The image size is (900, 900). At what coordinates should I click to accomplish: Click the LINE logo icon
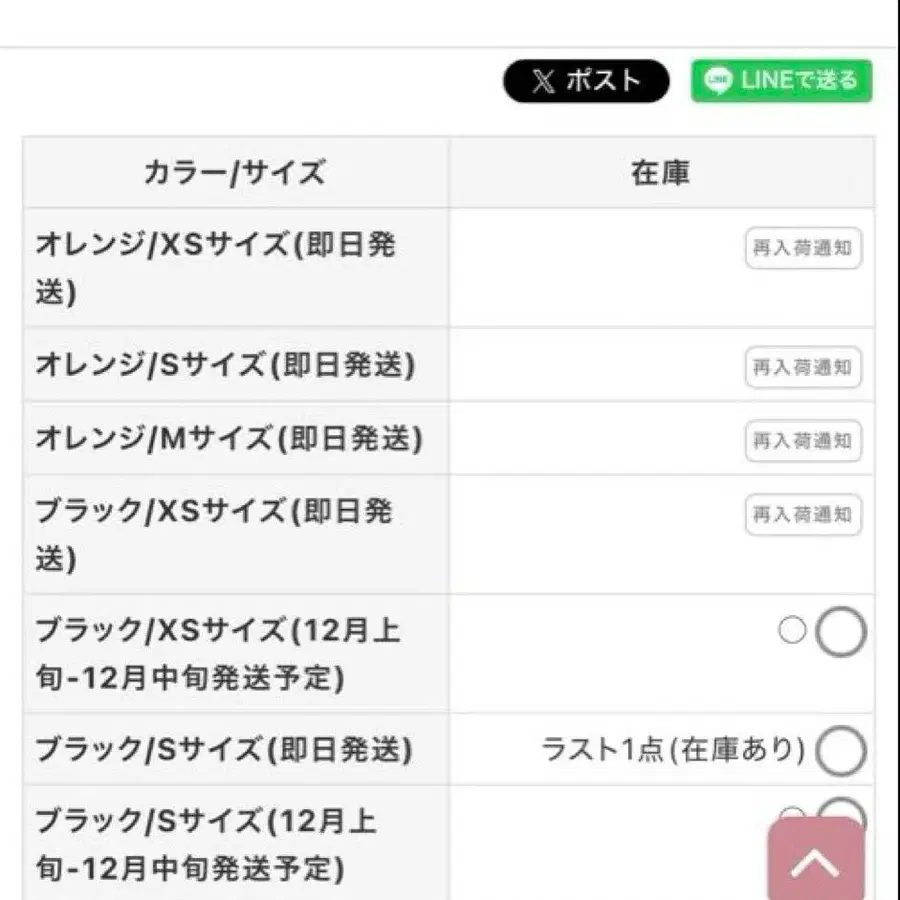[x=718, y=81]
